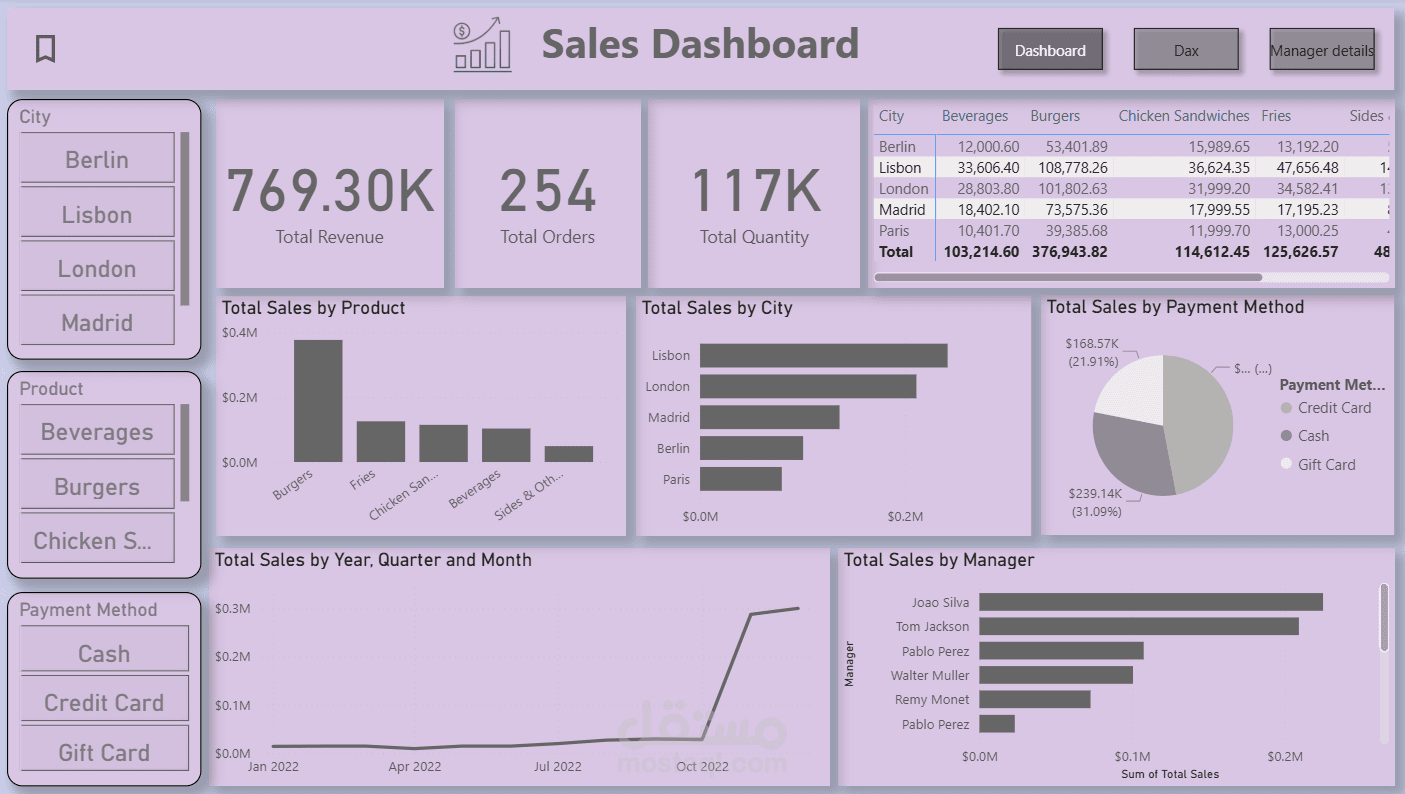Select the Madrid bar in city chart

pos(770,417)
